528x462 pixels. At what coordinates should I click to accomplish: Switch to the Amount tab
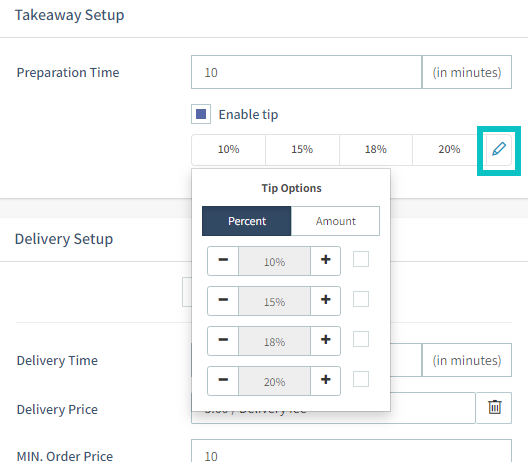[x=335, y=221]
